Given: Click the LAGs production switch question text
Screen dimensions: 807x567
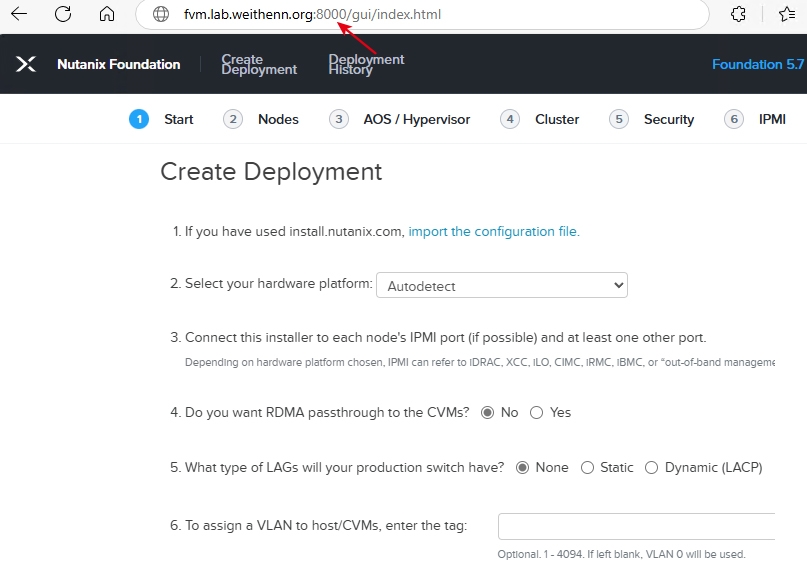Looking at the screenshot, I should 344,468.
